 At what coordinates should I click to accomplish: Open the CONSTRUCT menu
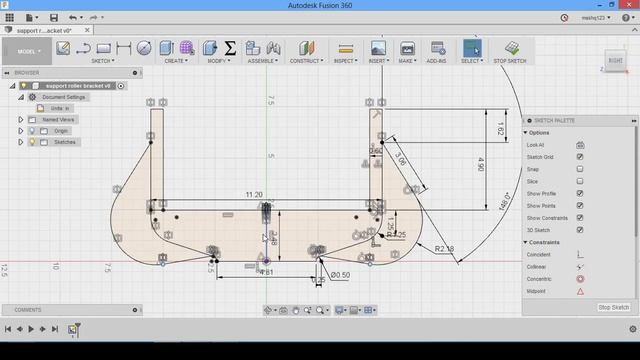[x=307, y=61]
